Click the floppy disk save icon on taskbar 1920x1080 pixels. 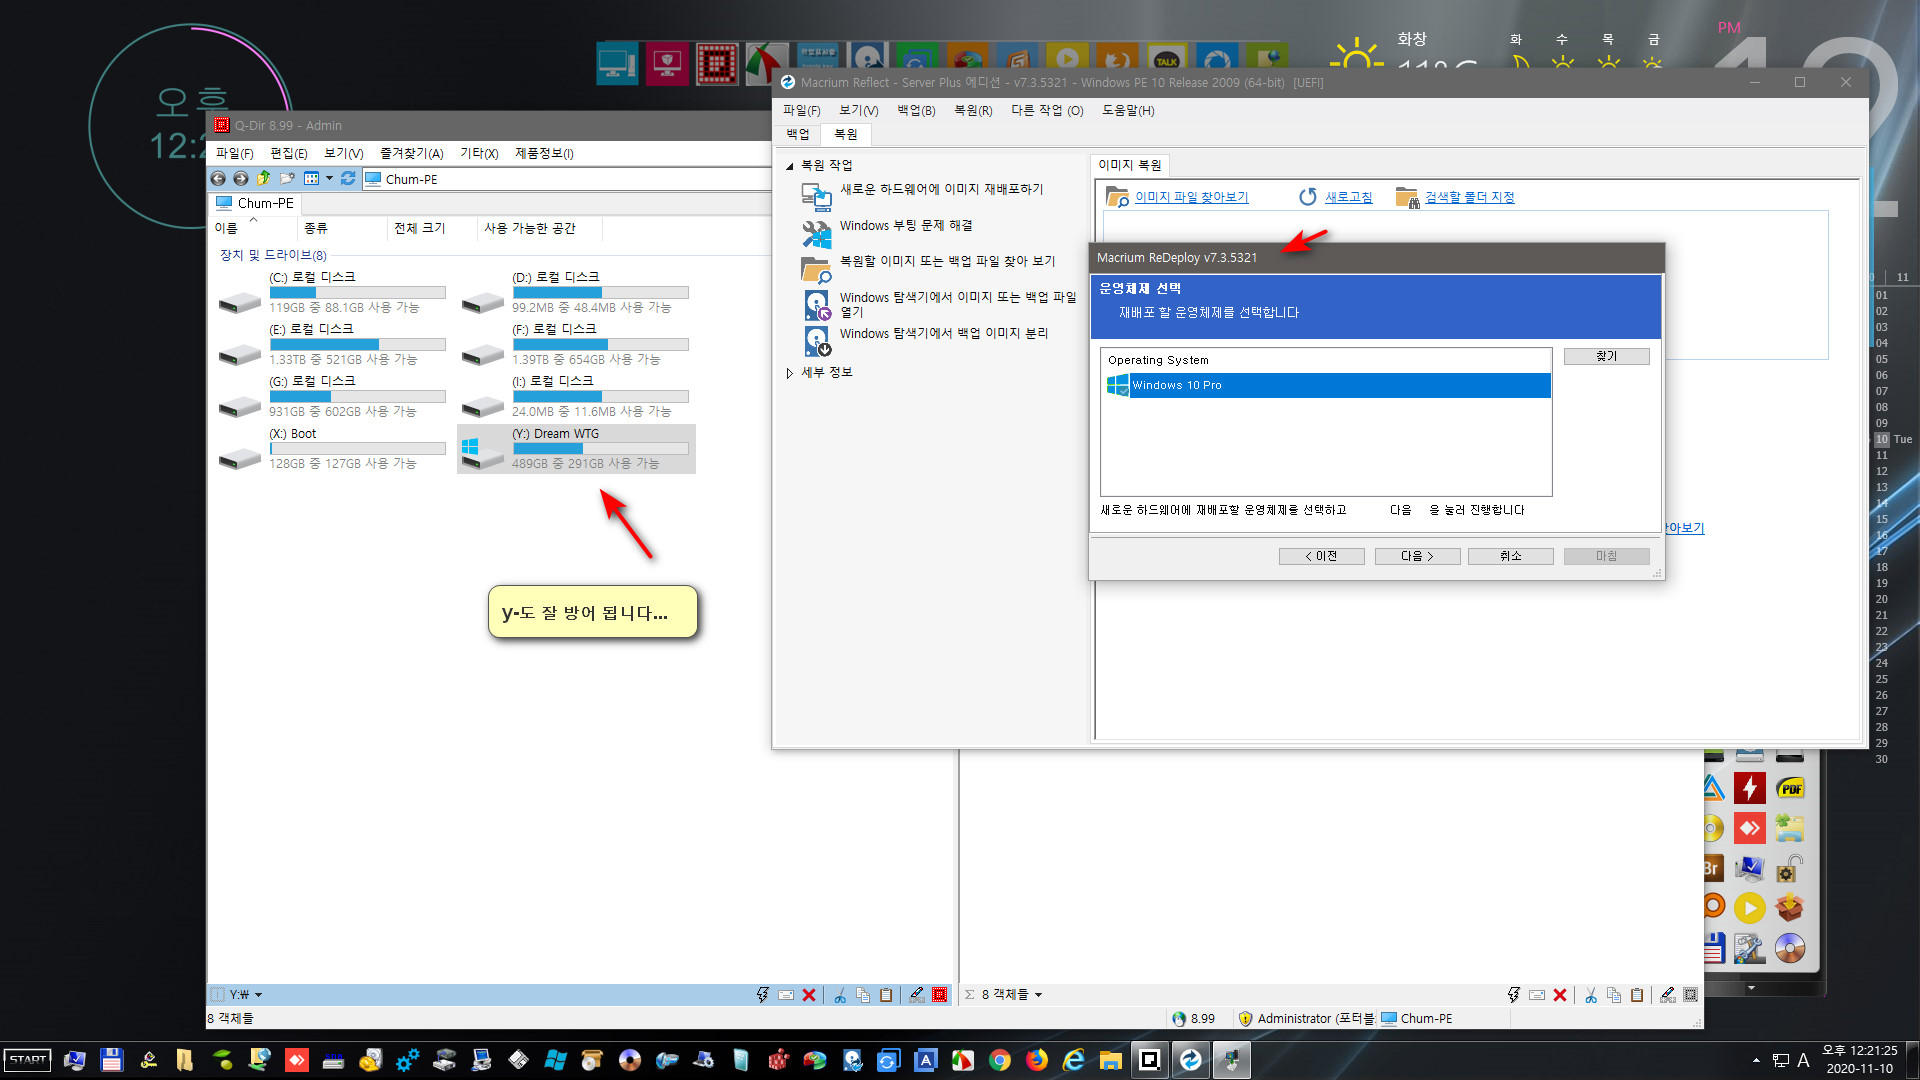111,1060
